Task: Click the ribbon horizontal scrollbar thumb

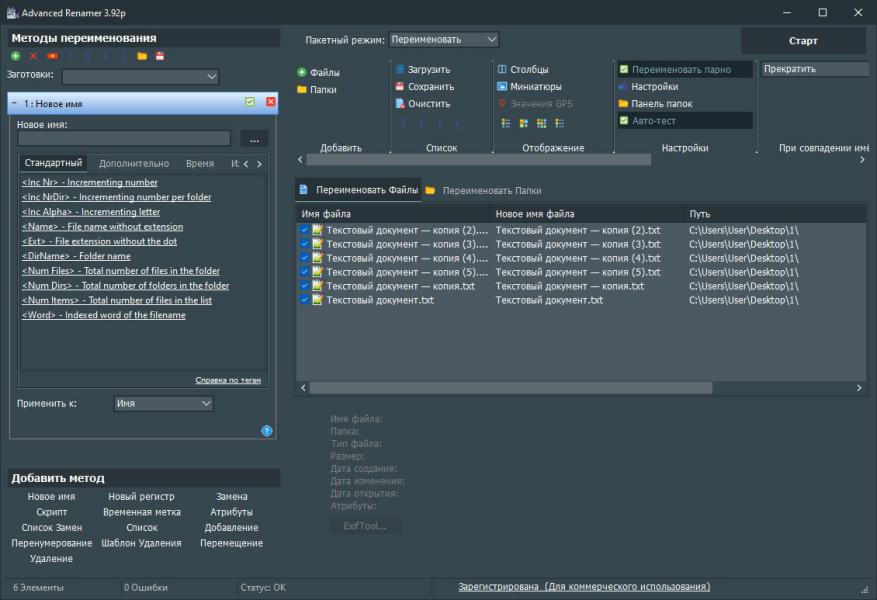Action: point(478,160)
